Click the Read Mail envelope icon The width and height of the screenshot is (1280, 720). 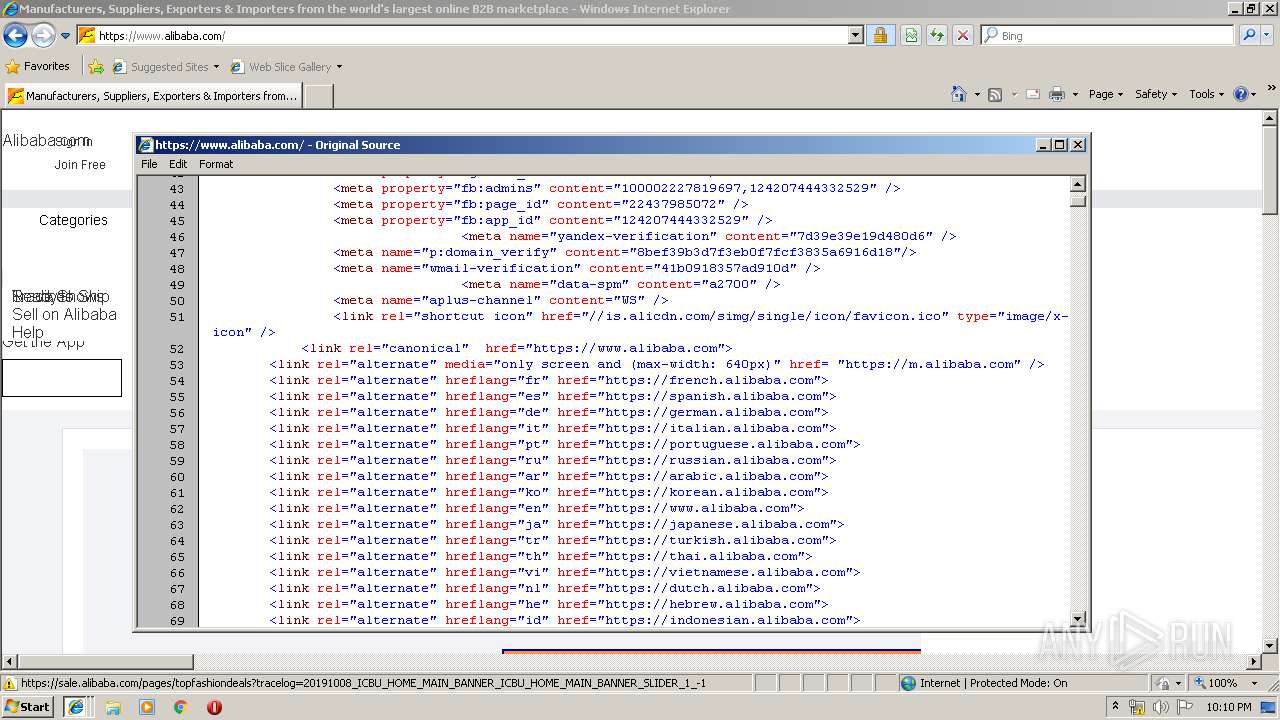(1032, 94)
